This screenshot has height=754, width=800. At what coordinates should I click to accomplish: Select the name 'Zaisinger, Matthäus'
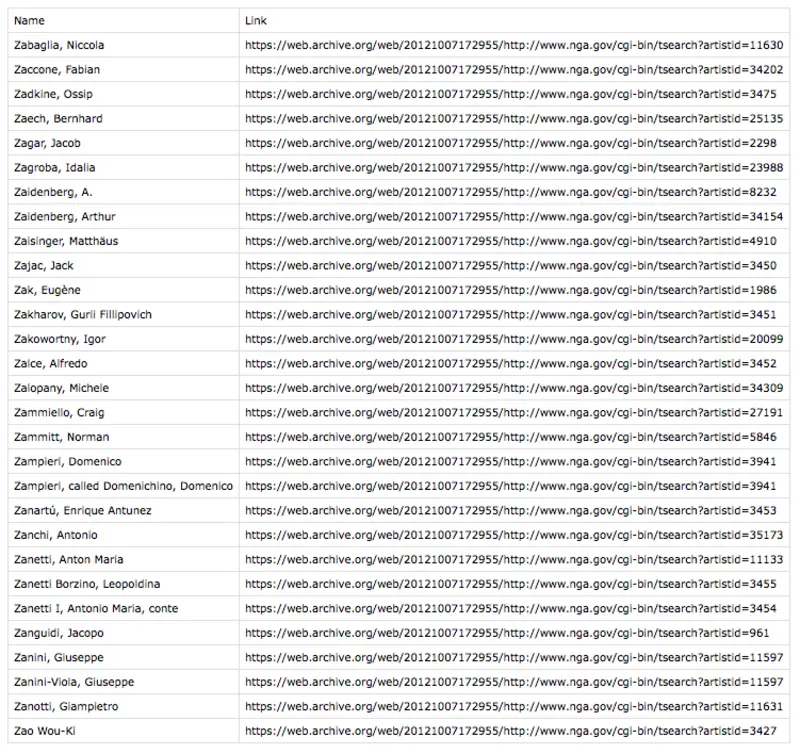pyautogui.click(x=66, y=241)
